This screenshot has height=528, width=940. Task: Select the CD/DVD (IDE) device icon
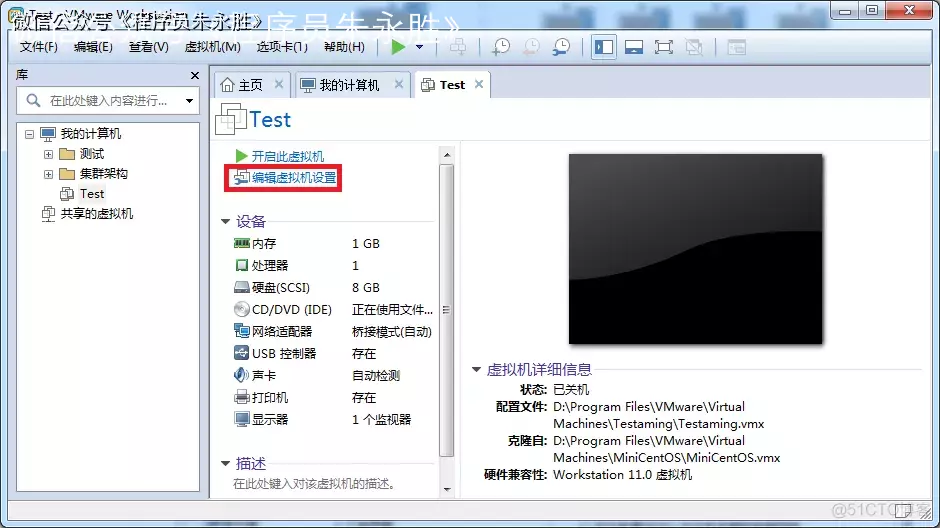[241, 309]
